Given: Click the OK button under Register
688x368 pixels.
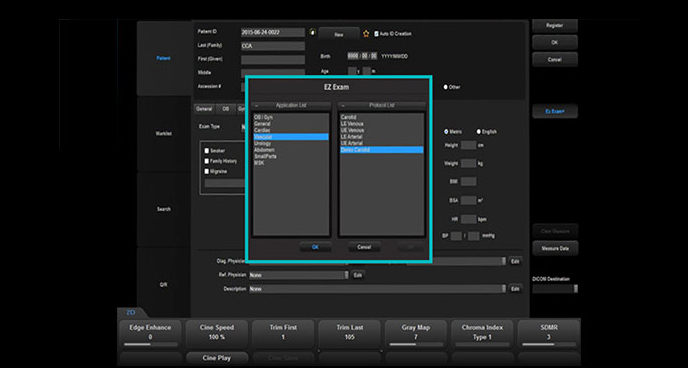Looking at the screenshot, I should (x=555, y=43).
